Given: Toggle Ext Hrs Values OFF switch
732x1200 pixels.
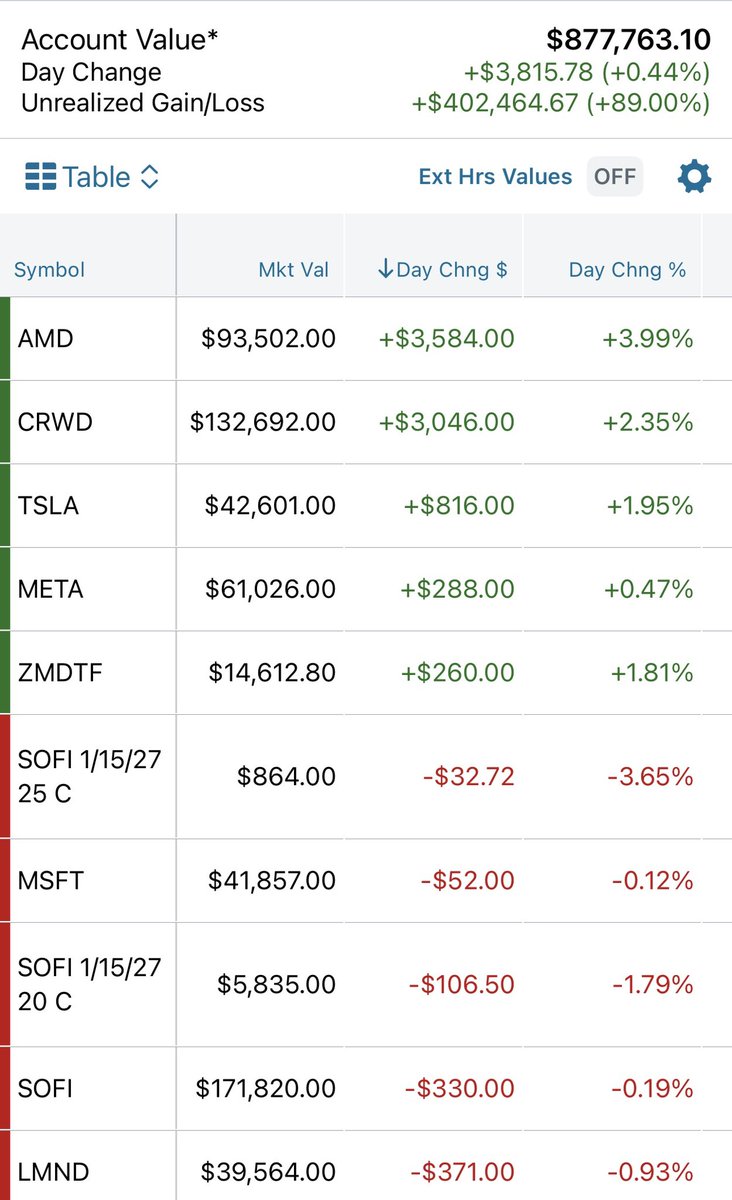Looking at the screenshot, I should [615, 177].
